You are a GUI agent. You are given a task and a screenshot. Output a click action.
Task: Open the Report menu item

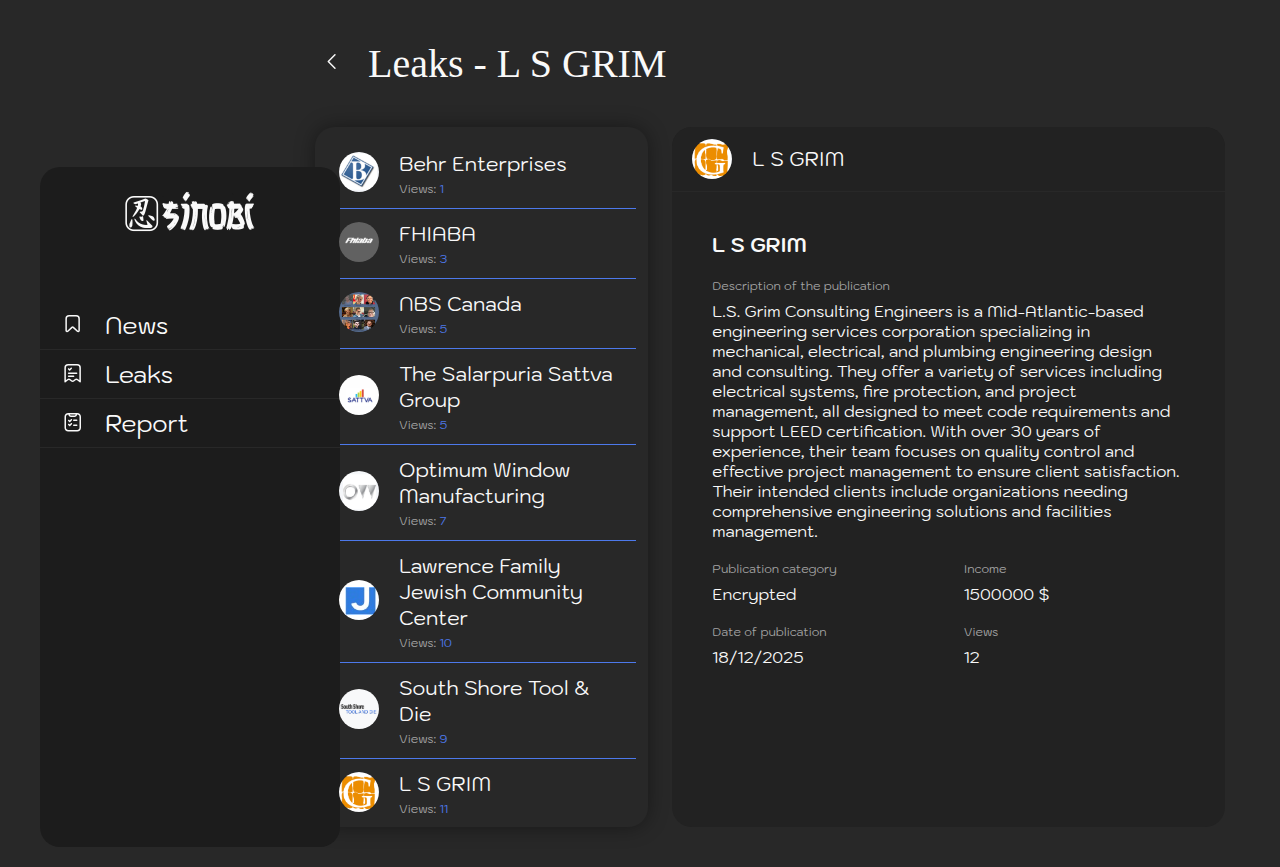coord(146,424)
